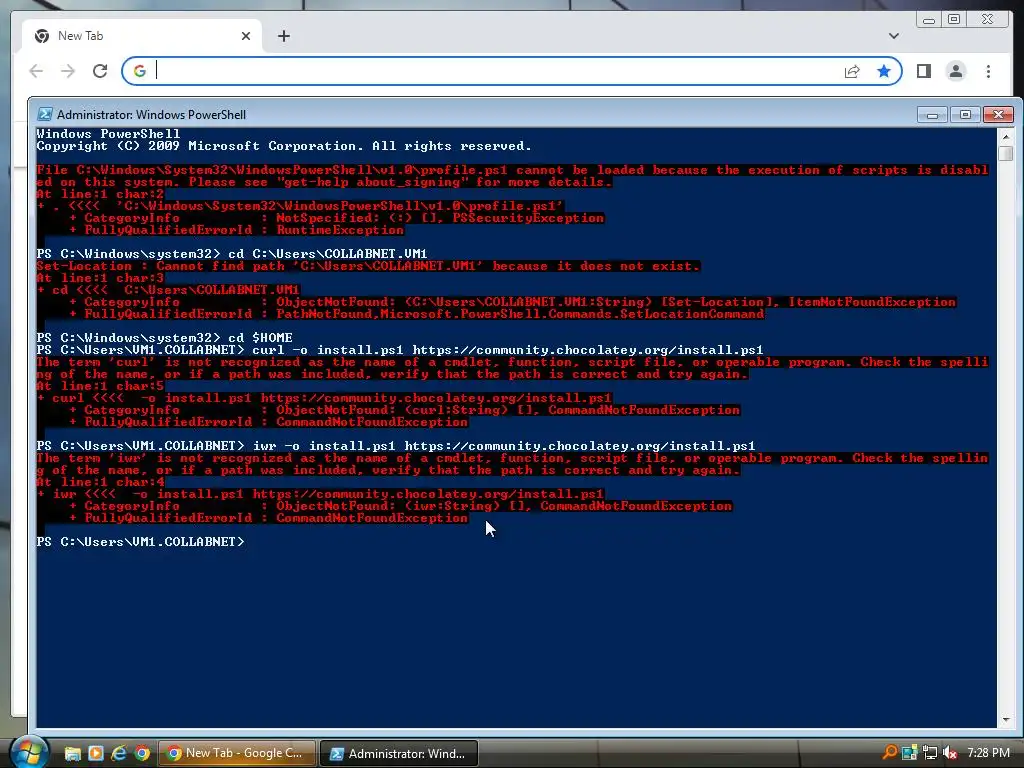
Task: Click the green monitor tray icon
Action: click(910, 753)
